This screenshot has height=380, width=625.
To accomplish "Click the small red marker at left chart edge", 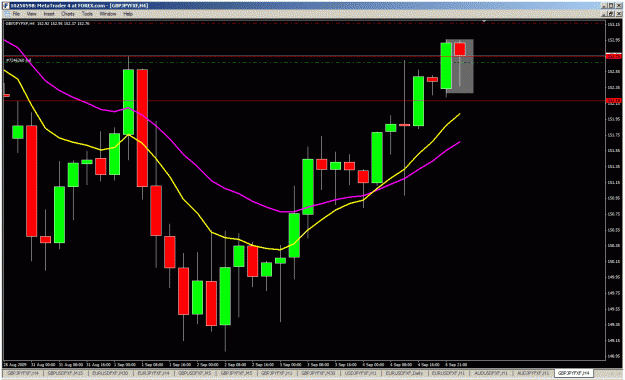I will pyautogui.click(x=6, y=95).
